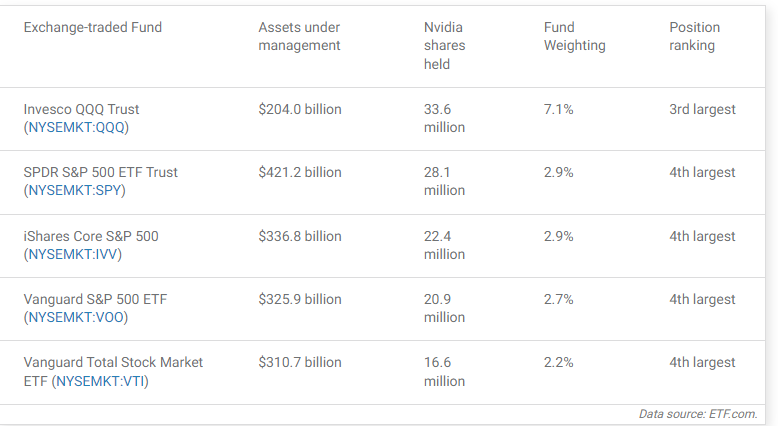Viewport: 778px width, 426px height.
Task: Follow the NYSEMKT:IVV ticker link
Action: (76, 255)
